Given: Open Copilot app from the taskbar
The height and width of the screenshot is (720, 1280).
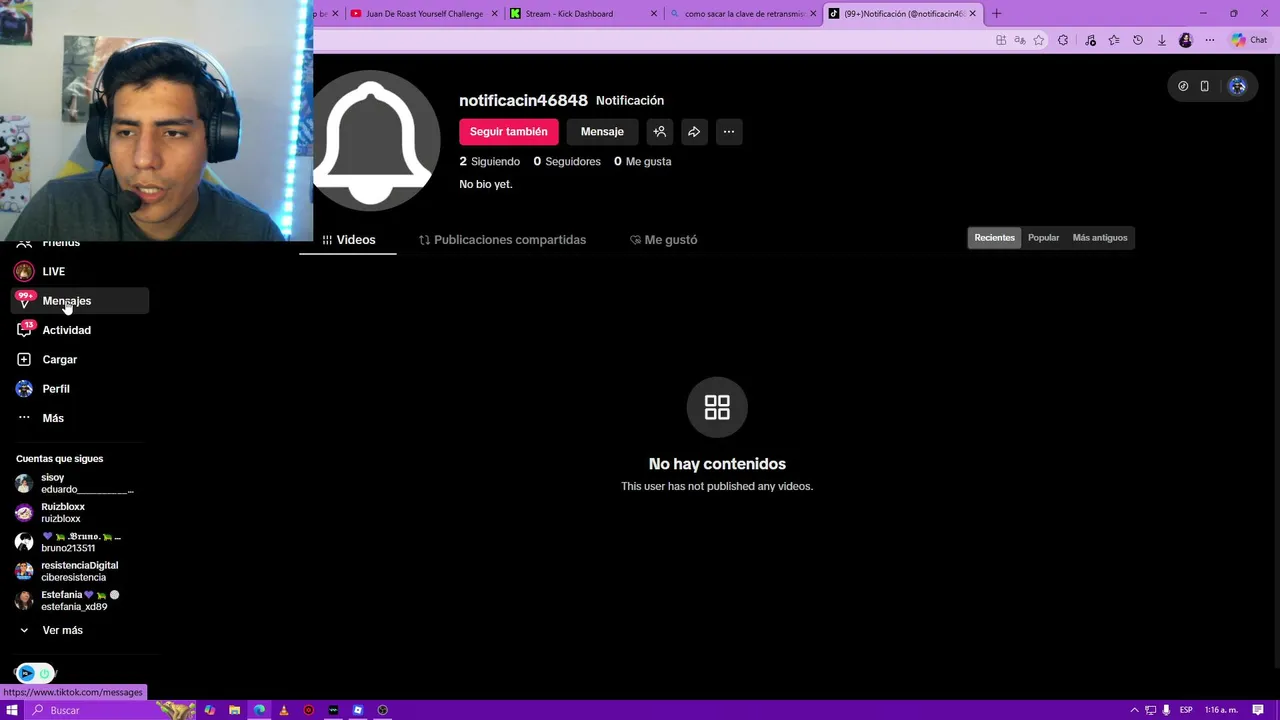Looking at the screenshot, I should pos(209,710).
